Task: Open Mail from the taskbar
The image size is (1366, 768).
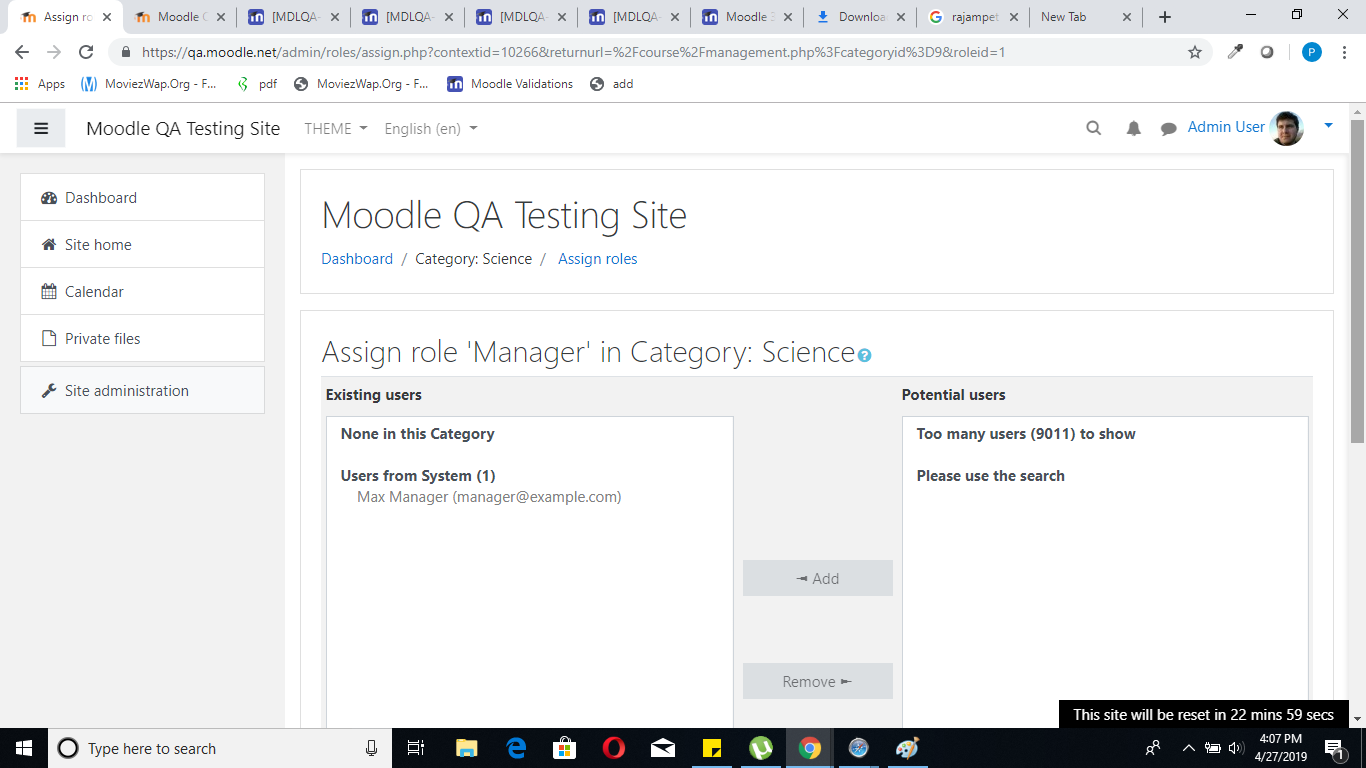Action: pos(663,748)
